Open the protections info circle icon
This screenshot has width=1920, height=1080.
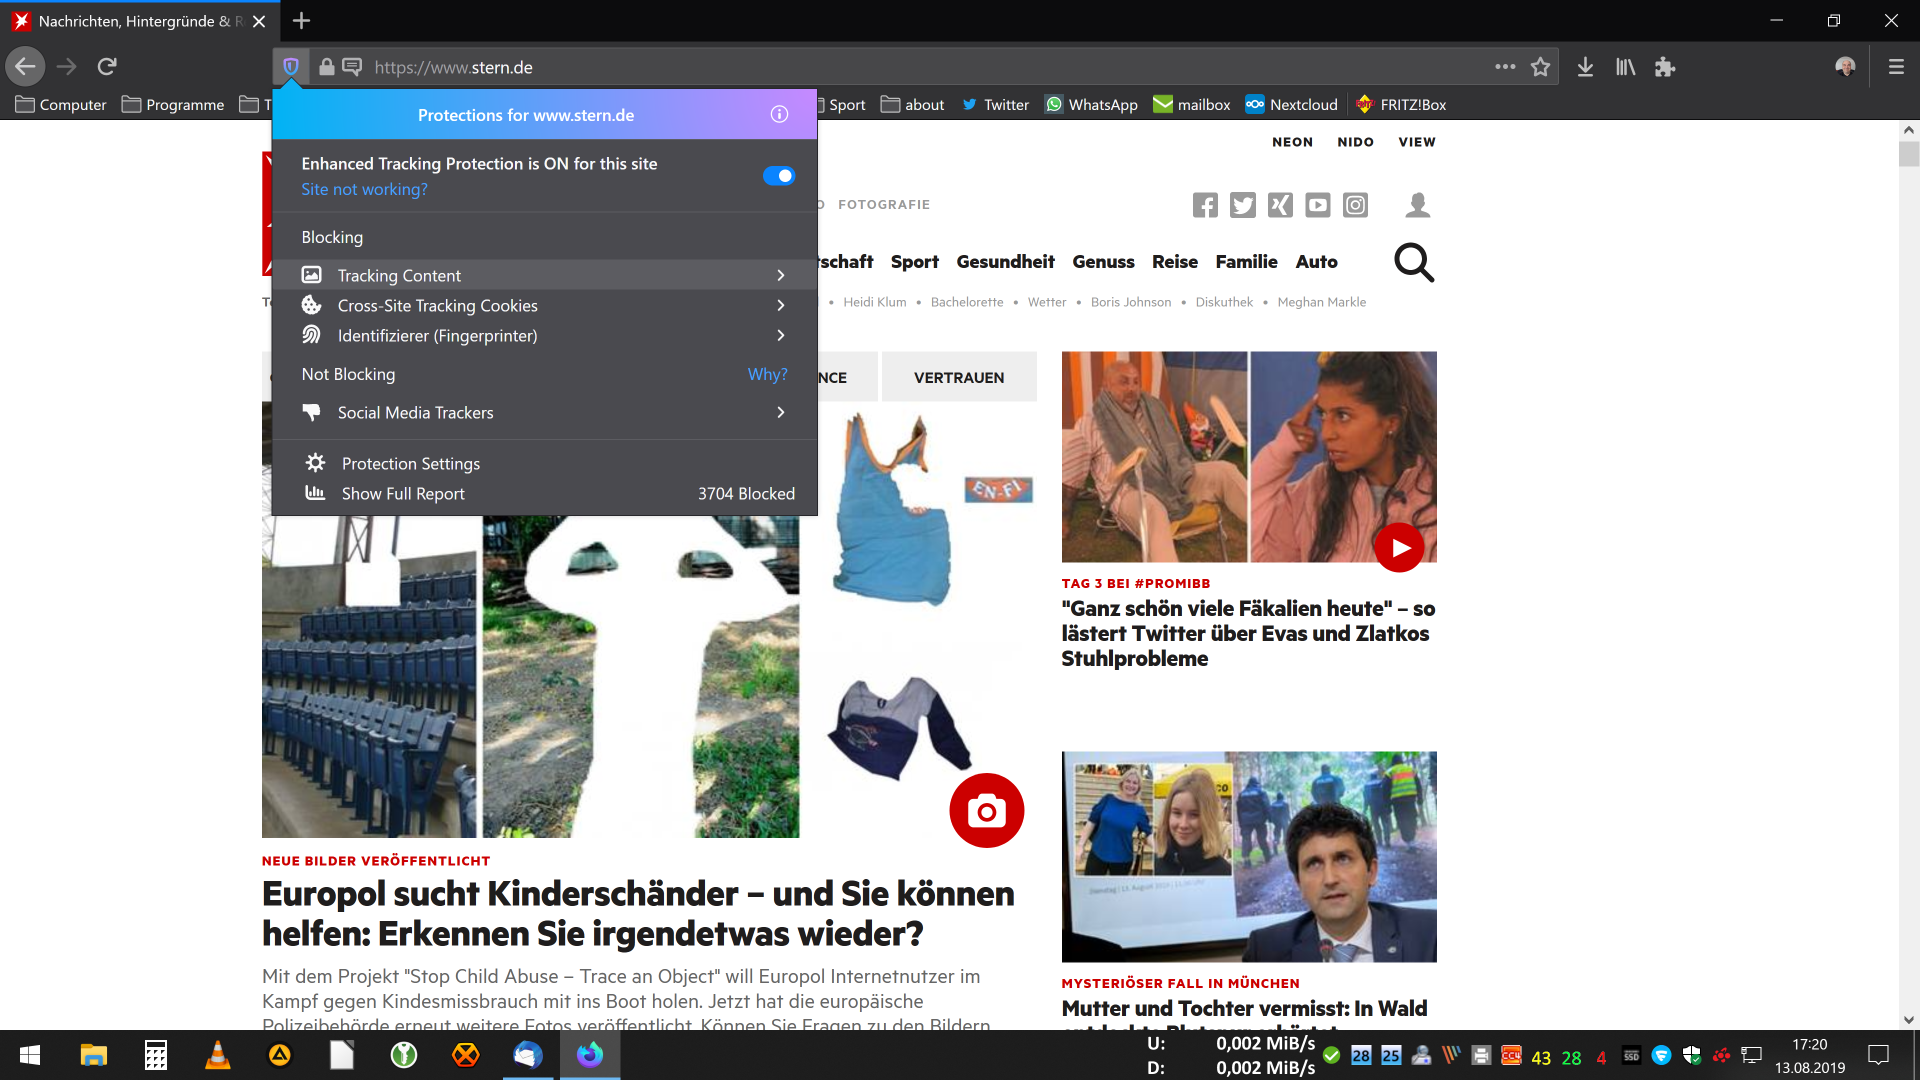pyautogui.click(x=779, y=115)
